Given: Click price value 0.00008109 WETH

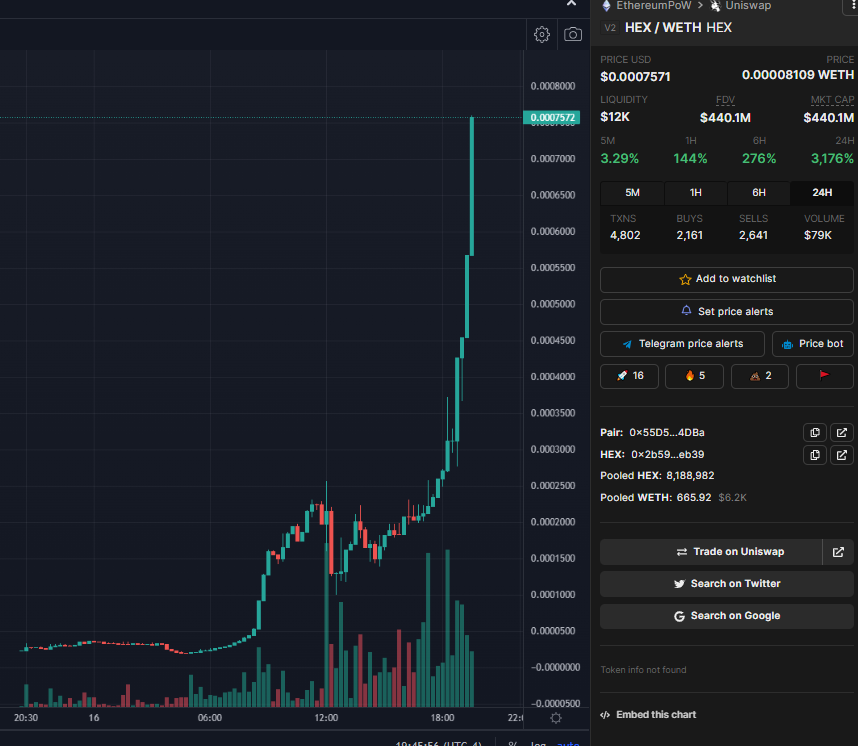Looking at the screenshot, I should coord(798,75).
